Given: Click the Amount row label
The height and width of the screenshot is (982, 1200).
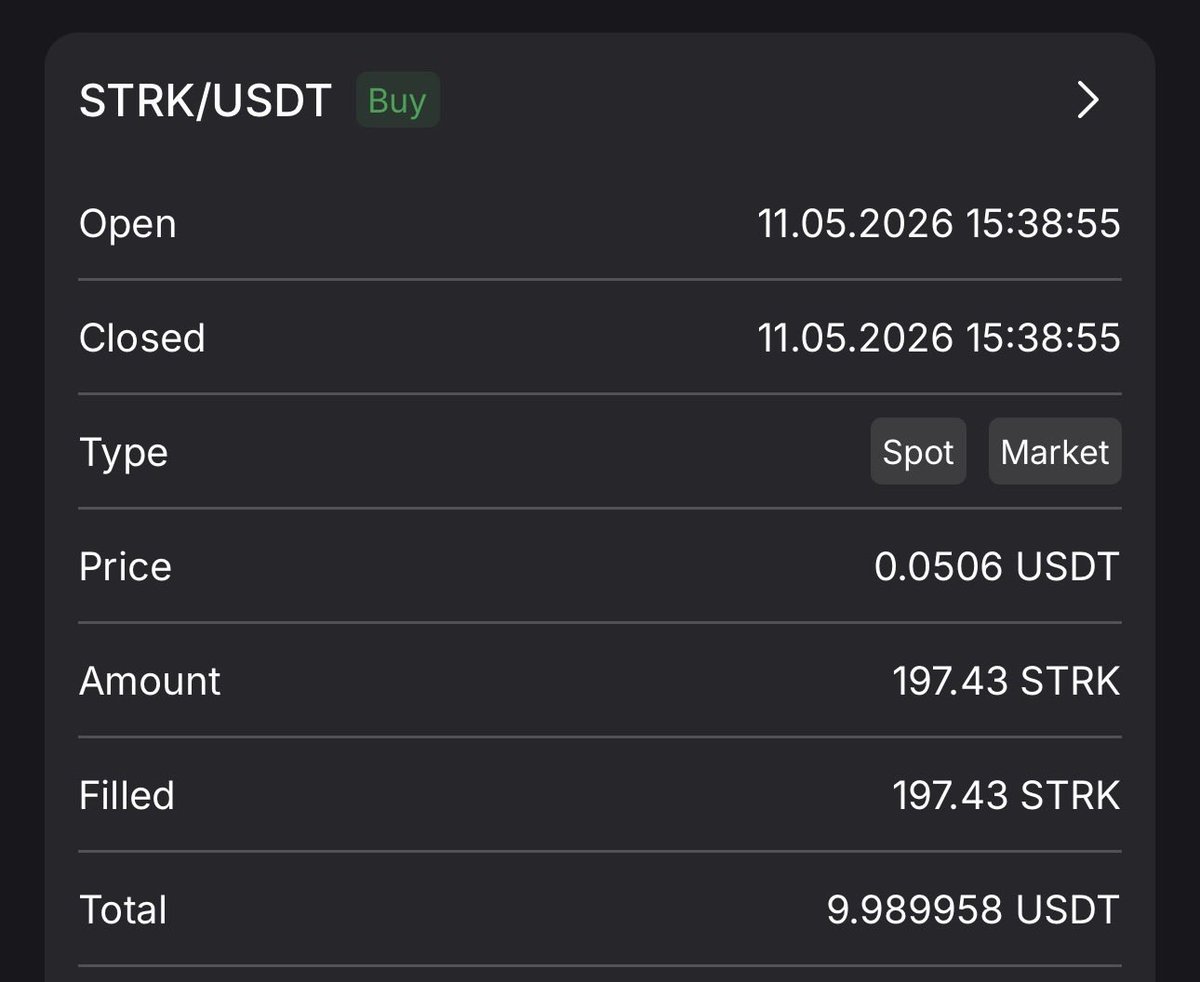Looking at the screenshot, I should 150,681.
